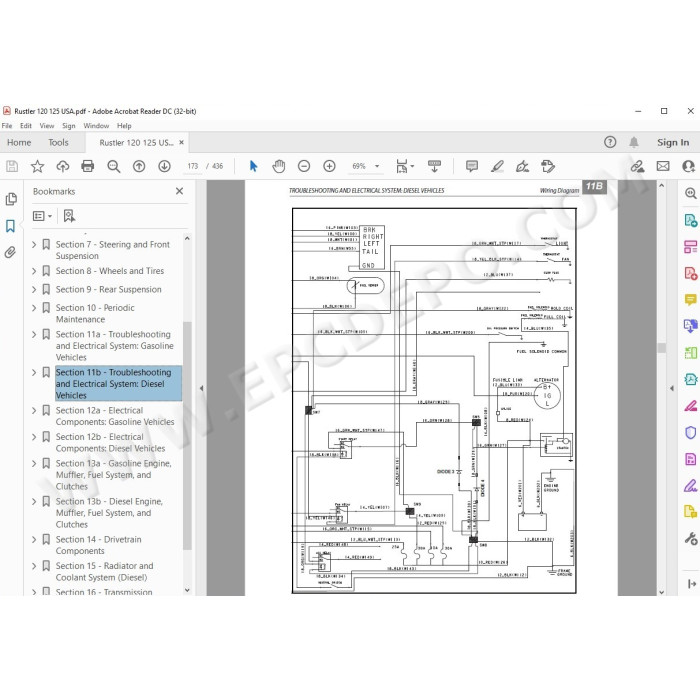
Task: Click the Zoom out minus icon
Action: click(x=304, y=166)
